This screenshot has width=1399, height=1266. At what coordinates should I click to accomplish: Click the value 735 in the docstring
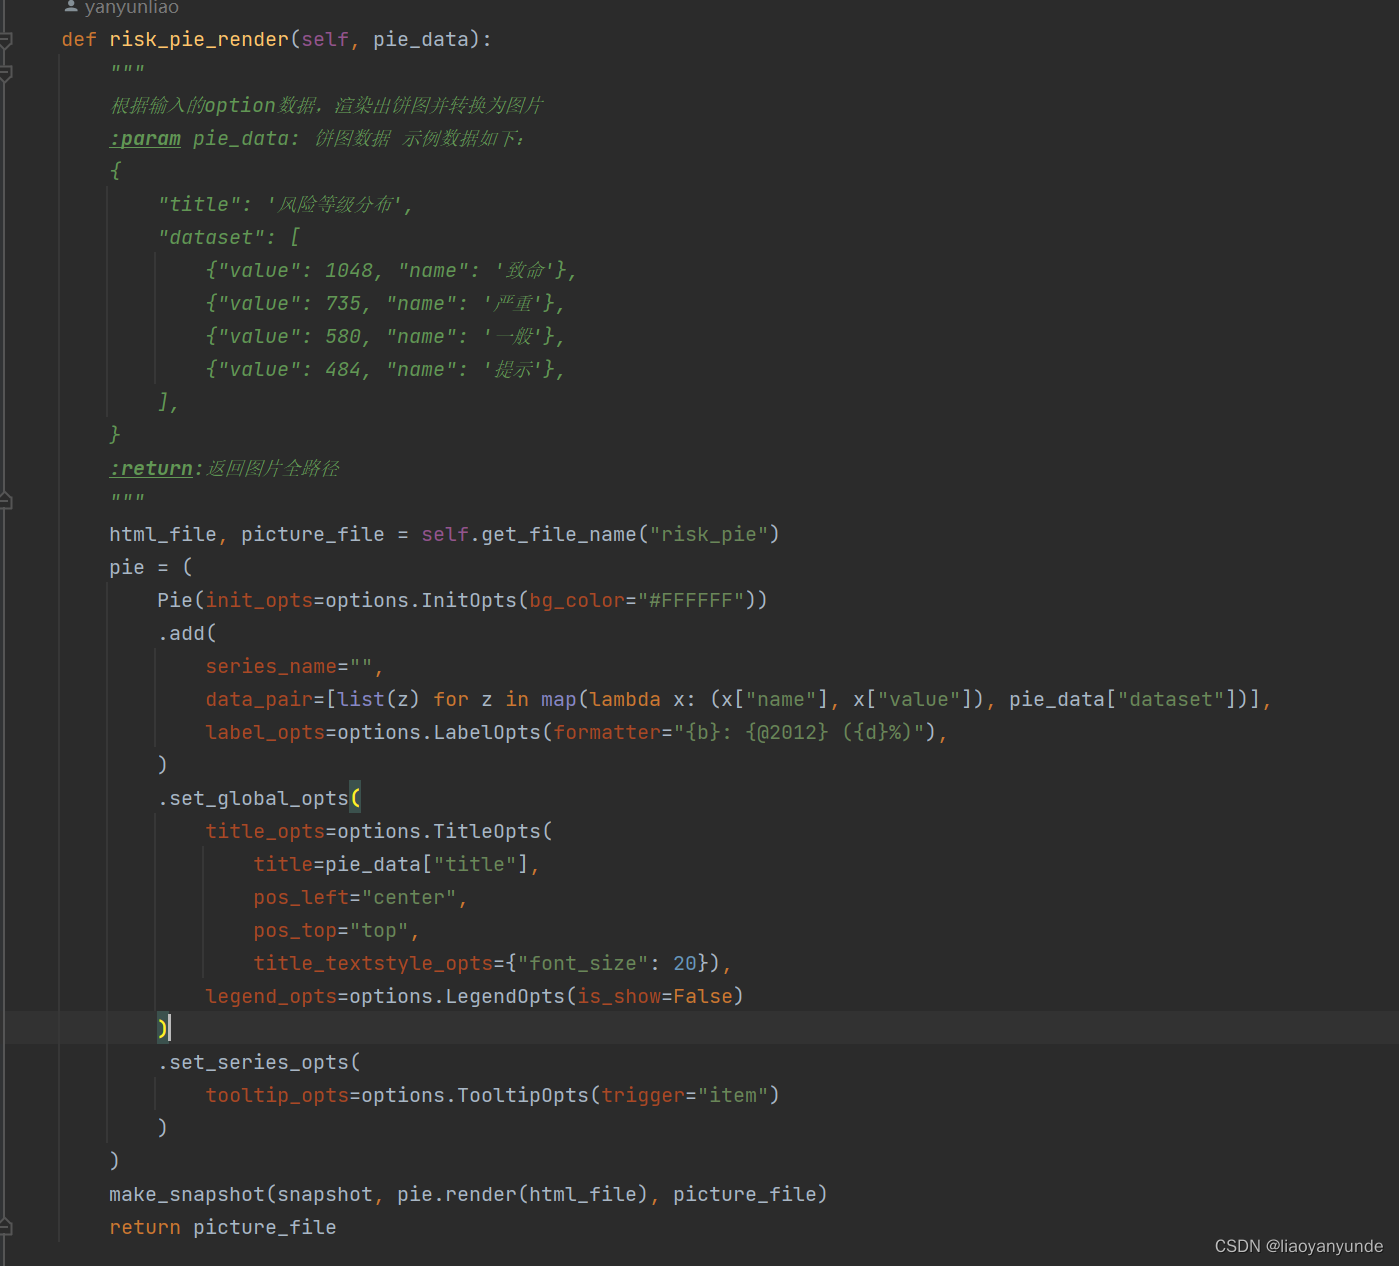coord(343,304)
